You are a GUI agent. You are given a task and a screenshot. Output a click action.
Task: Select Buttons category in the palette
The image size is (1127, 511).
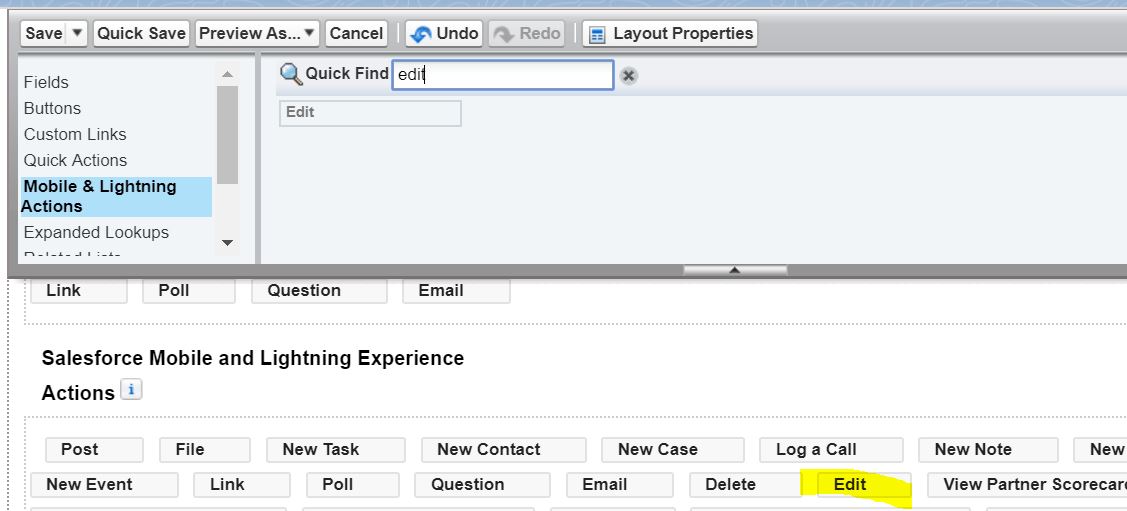[52, 108]
